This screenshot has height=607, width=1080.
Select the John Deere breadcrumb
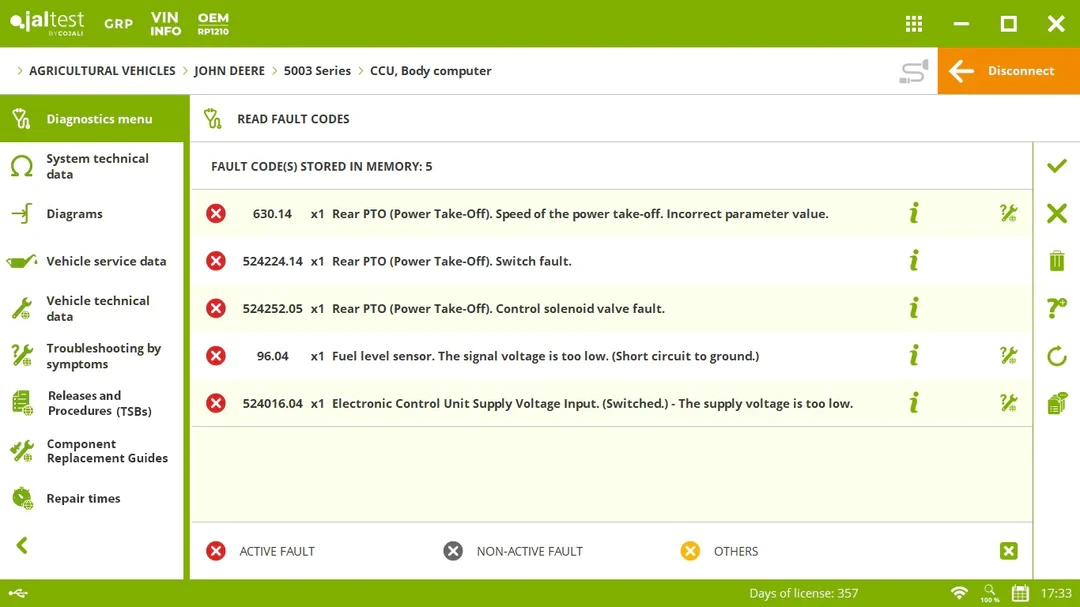(229, 71)
